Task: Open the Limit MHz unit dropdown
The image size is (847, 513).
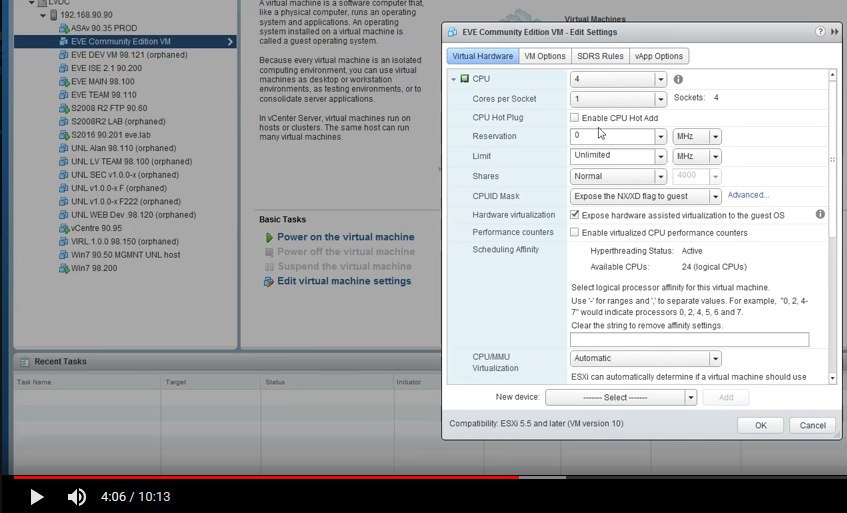Action: point(715,157)
